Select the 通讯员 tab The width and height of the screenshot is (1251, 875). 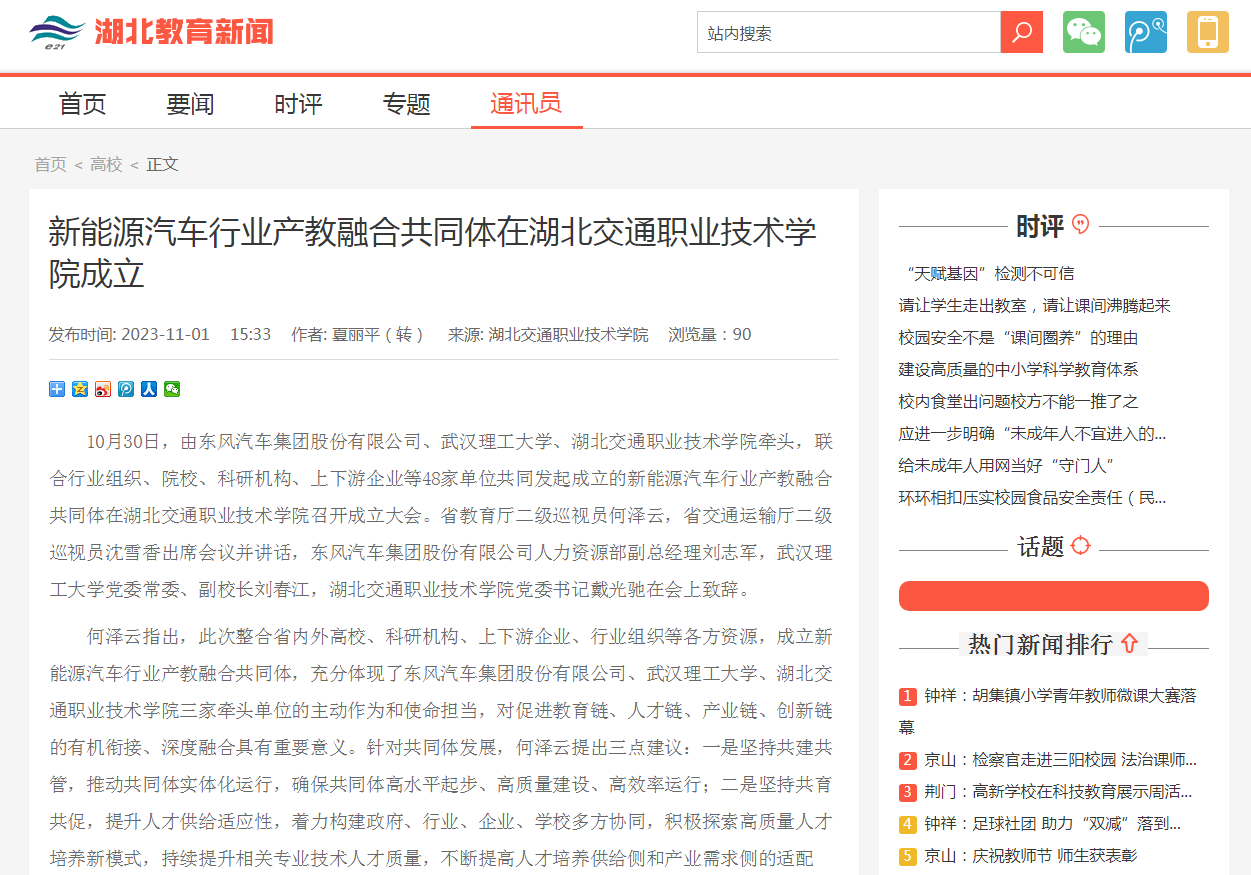(526, 103)
